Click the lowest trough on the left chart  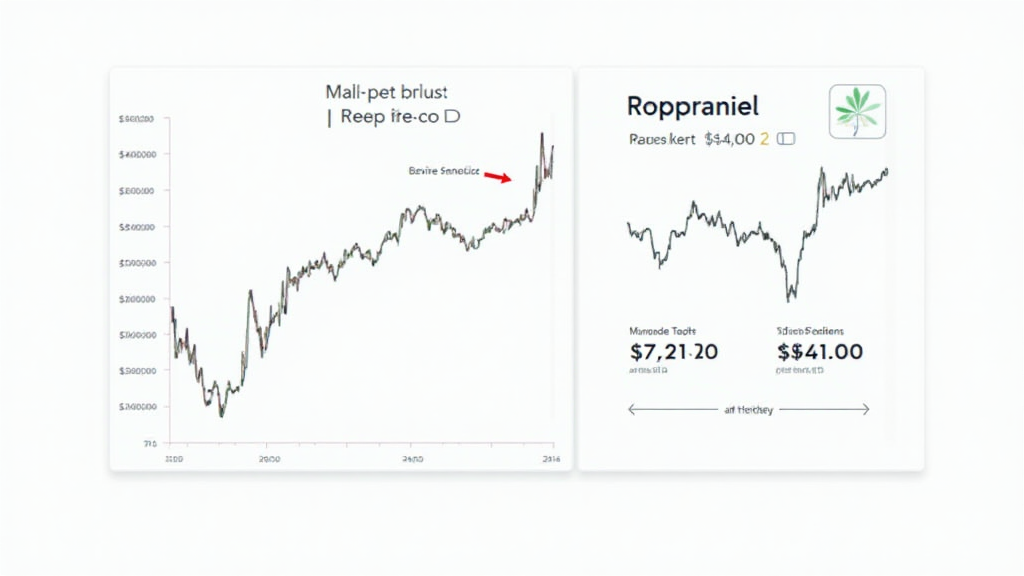(x=221, y=414)
